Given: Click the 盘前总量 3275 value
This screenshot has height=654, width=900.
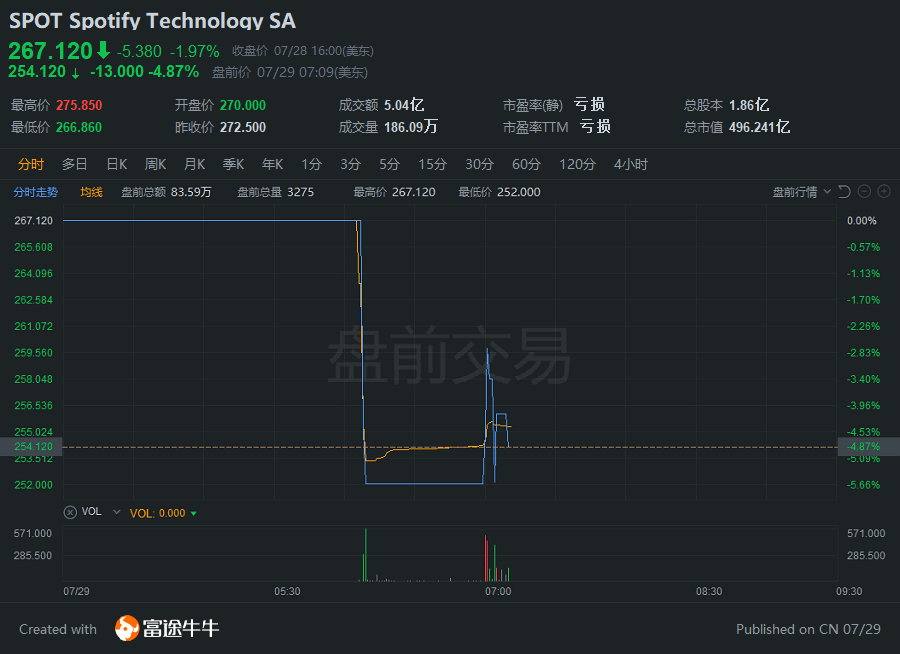Looking at the screenshot, I should 300,192.
